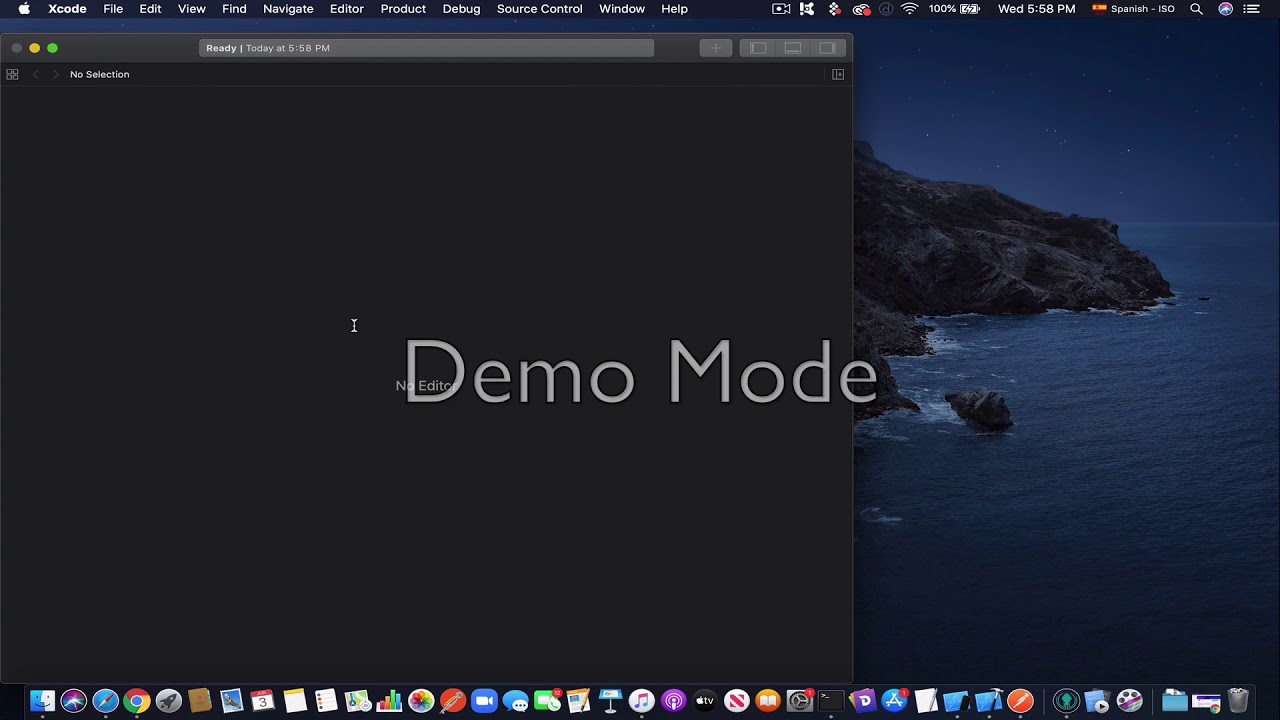Click the Dropbox menu bar icon
This screenshot has height=720, width=1280.
834,9
